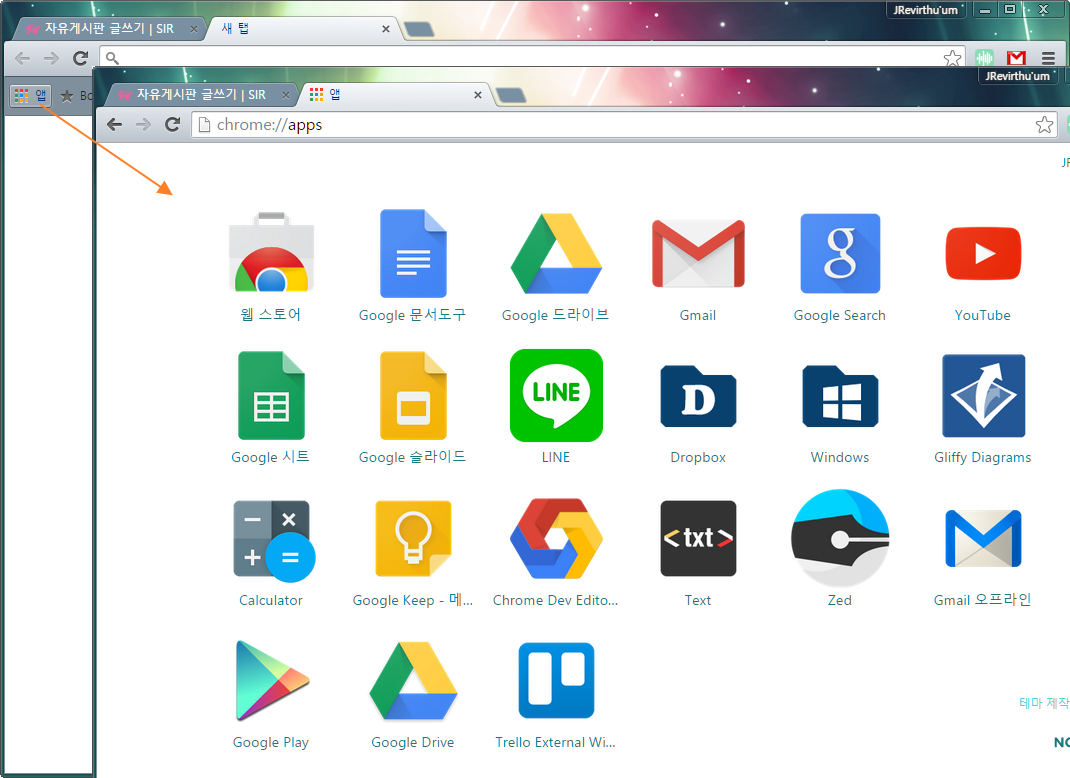The width and height of the screenshot is (1070, 778).
Task: Open Trello External Window app
Action: pos(555,680)
